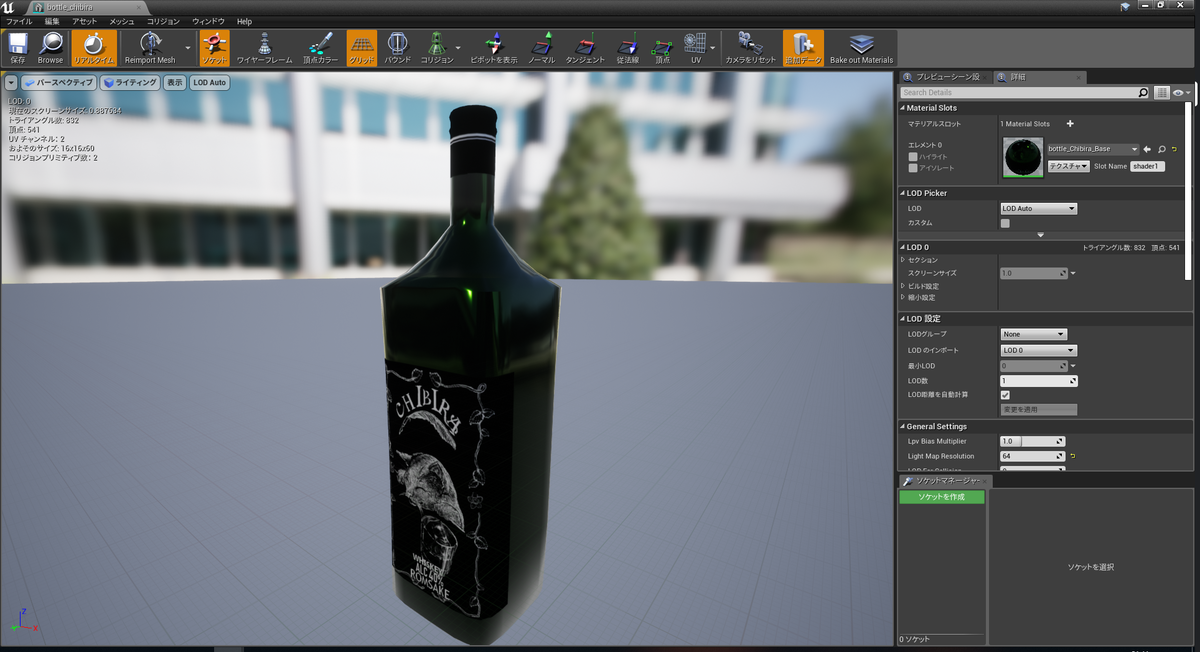
Task: Click the UV toolbar icon
Action: click(x=695, y=47)
